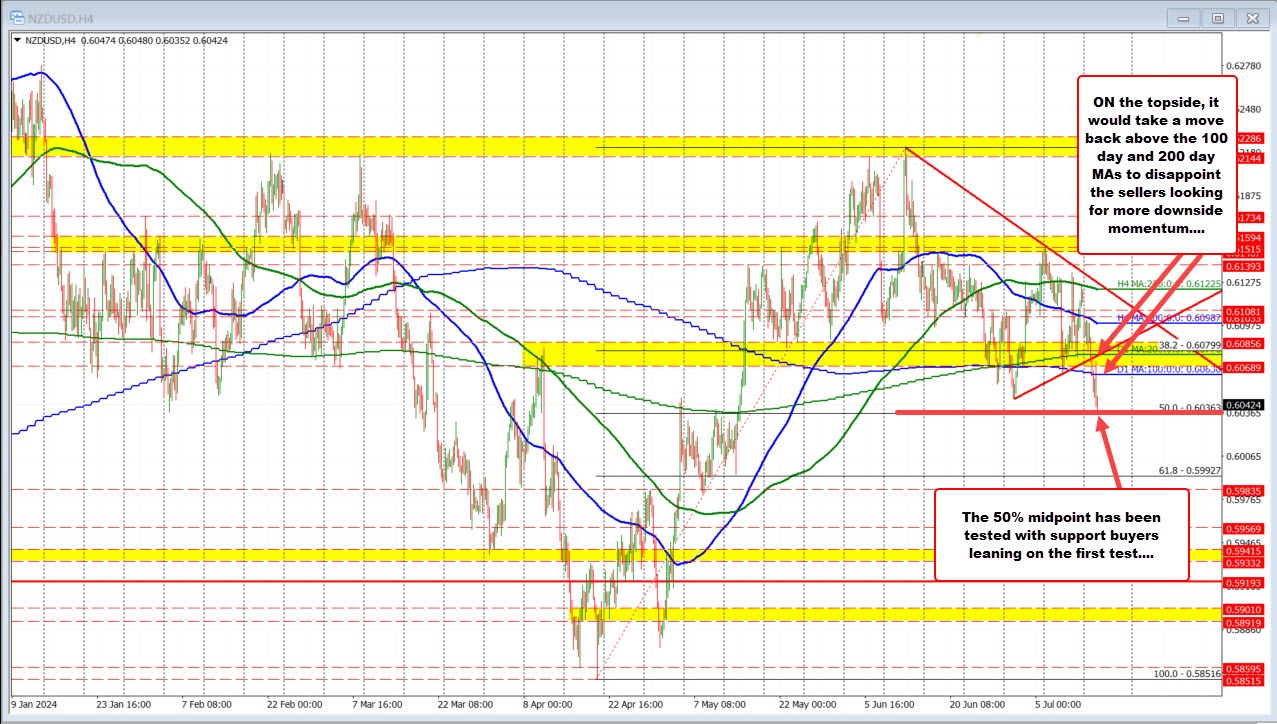This screenshot has height=724, width=1277.
Task: Close the NZDUSD,H4 chart window
Action: (1250, 17)
